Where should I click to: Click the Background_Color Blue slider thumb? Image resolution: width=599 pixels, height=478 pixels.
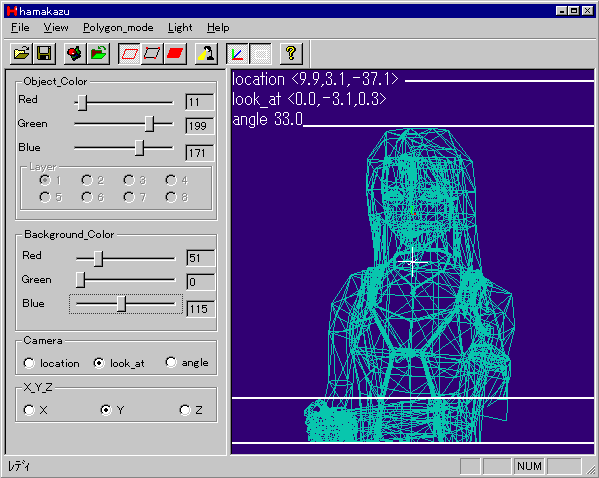click(121, 304)
